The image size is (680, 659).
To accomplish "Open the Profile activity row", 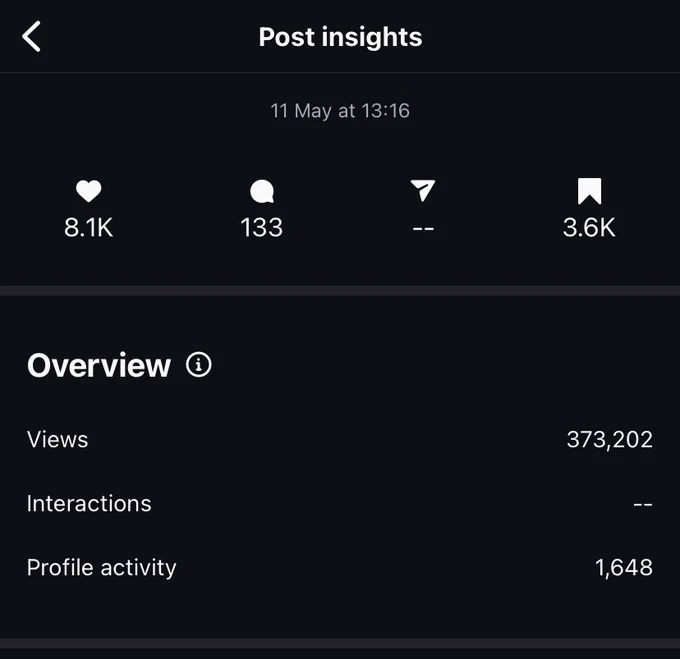I will point(340,568).
